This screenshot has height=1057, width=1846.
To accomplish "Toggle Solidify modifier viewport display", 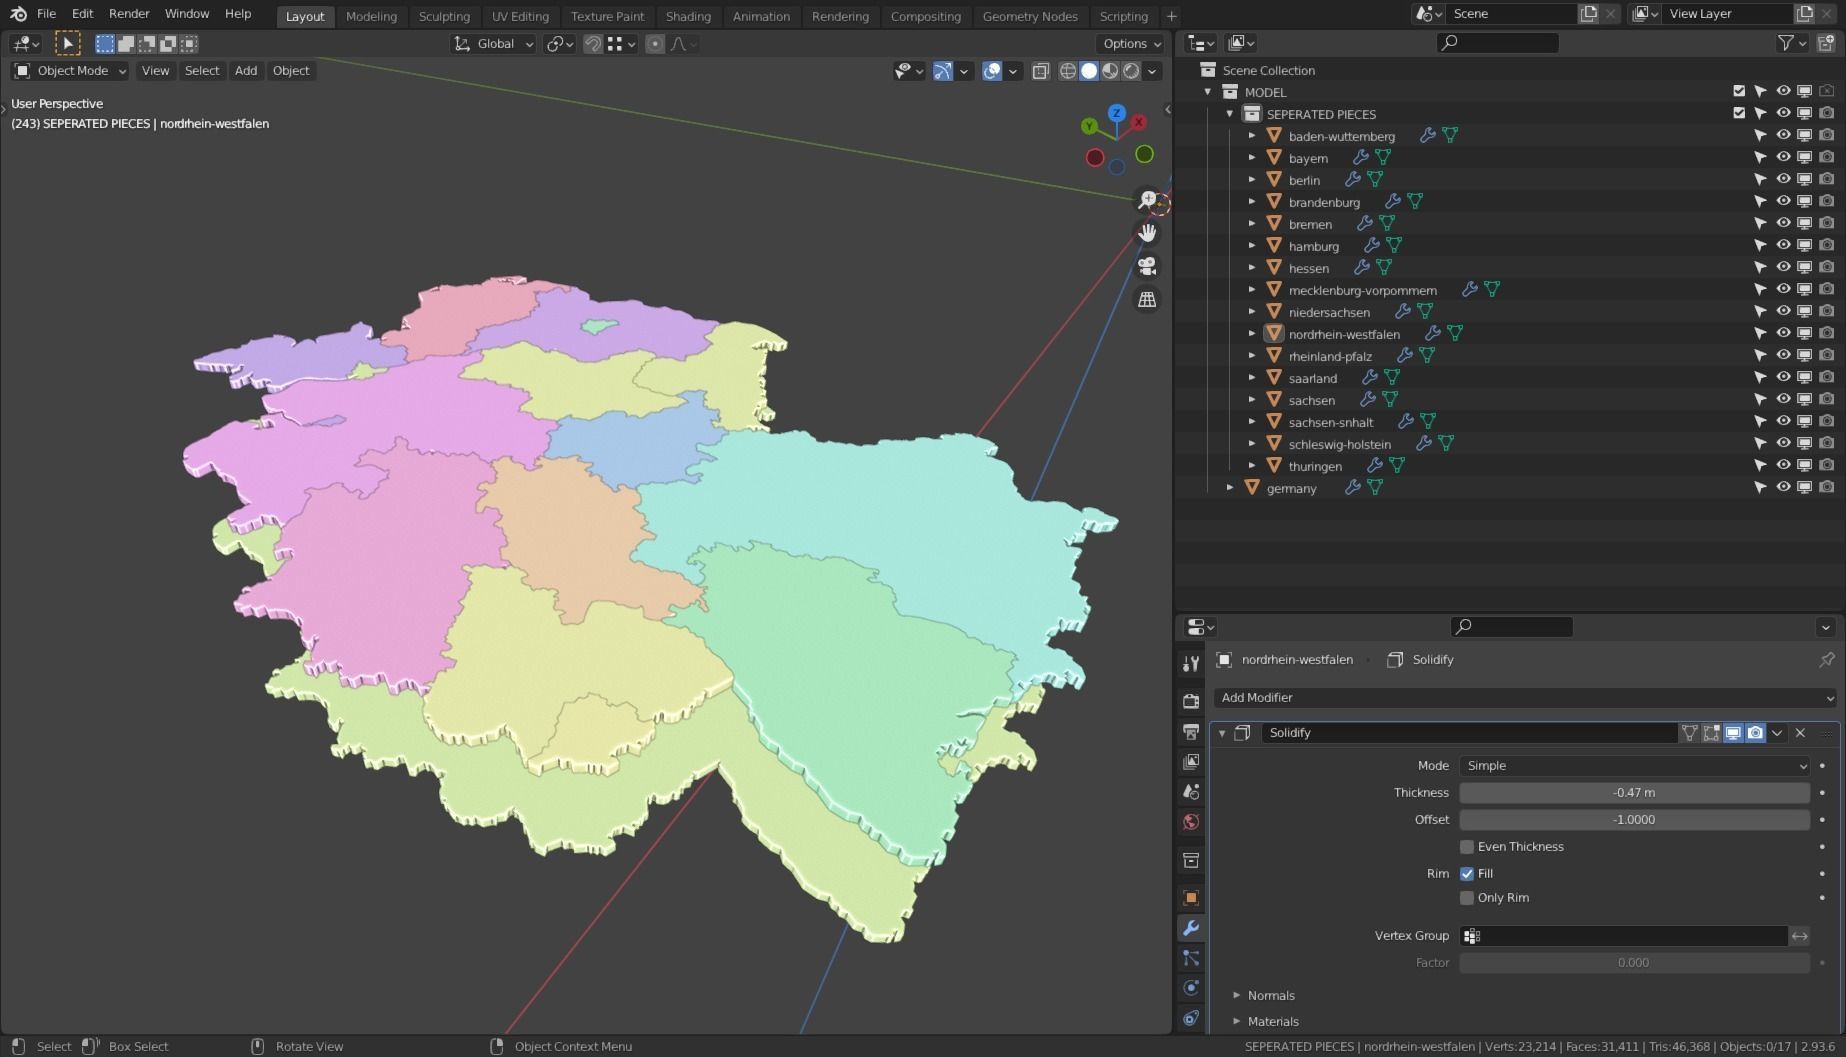I will point(1733,733).
